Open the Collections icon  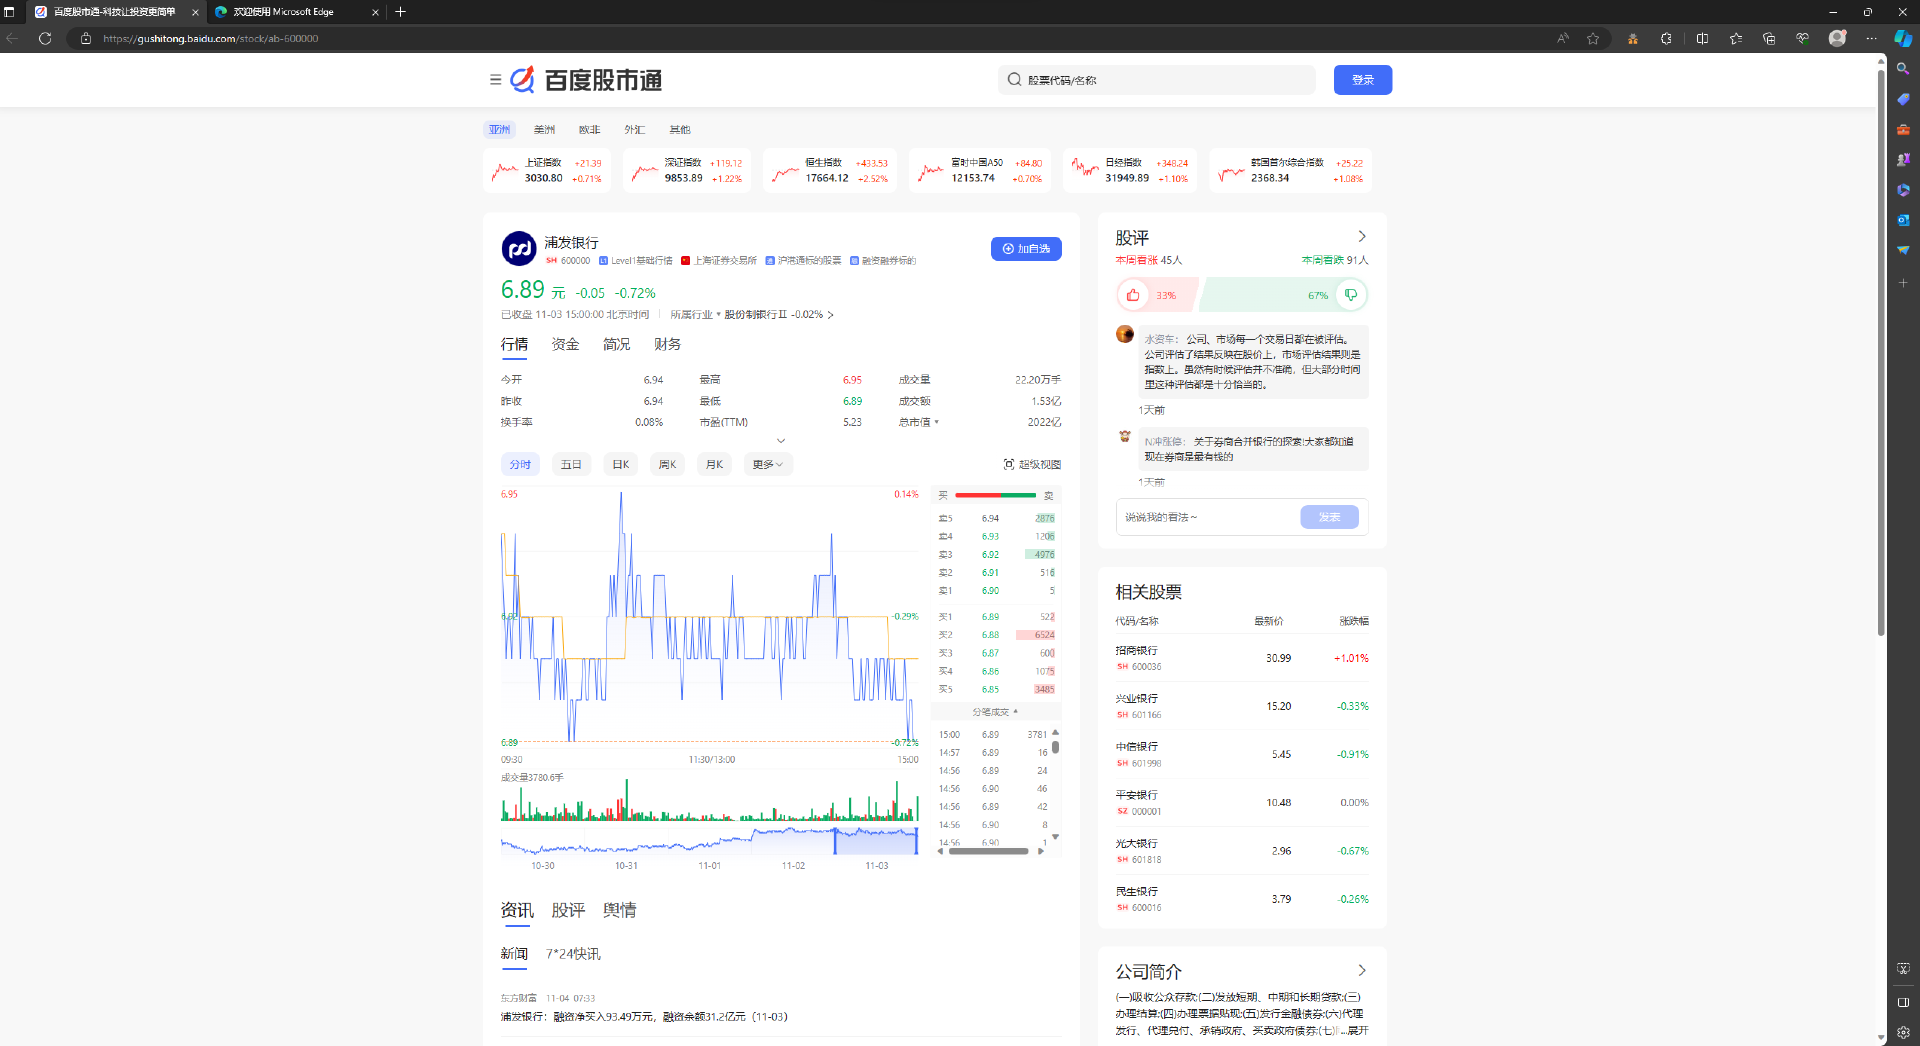[1769, 38]
